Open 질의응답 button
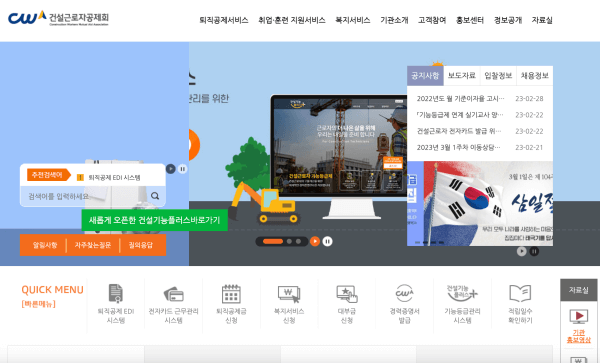 (x=140, y=245)
